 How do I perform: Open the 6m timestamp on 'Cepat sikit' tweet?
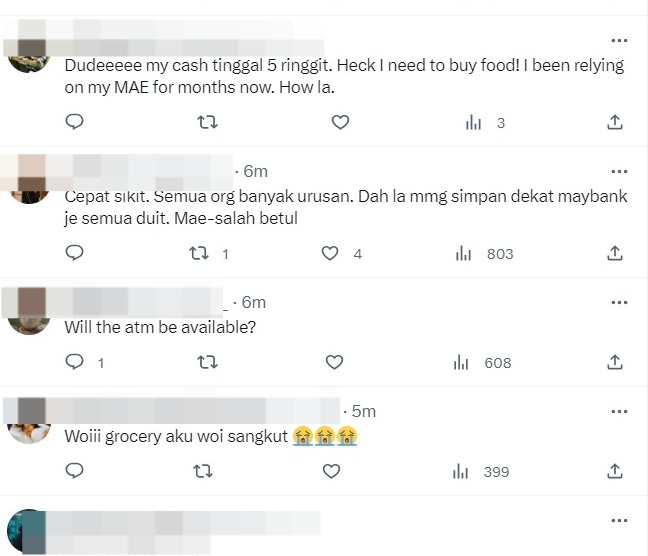(x=254, y=171)
